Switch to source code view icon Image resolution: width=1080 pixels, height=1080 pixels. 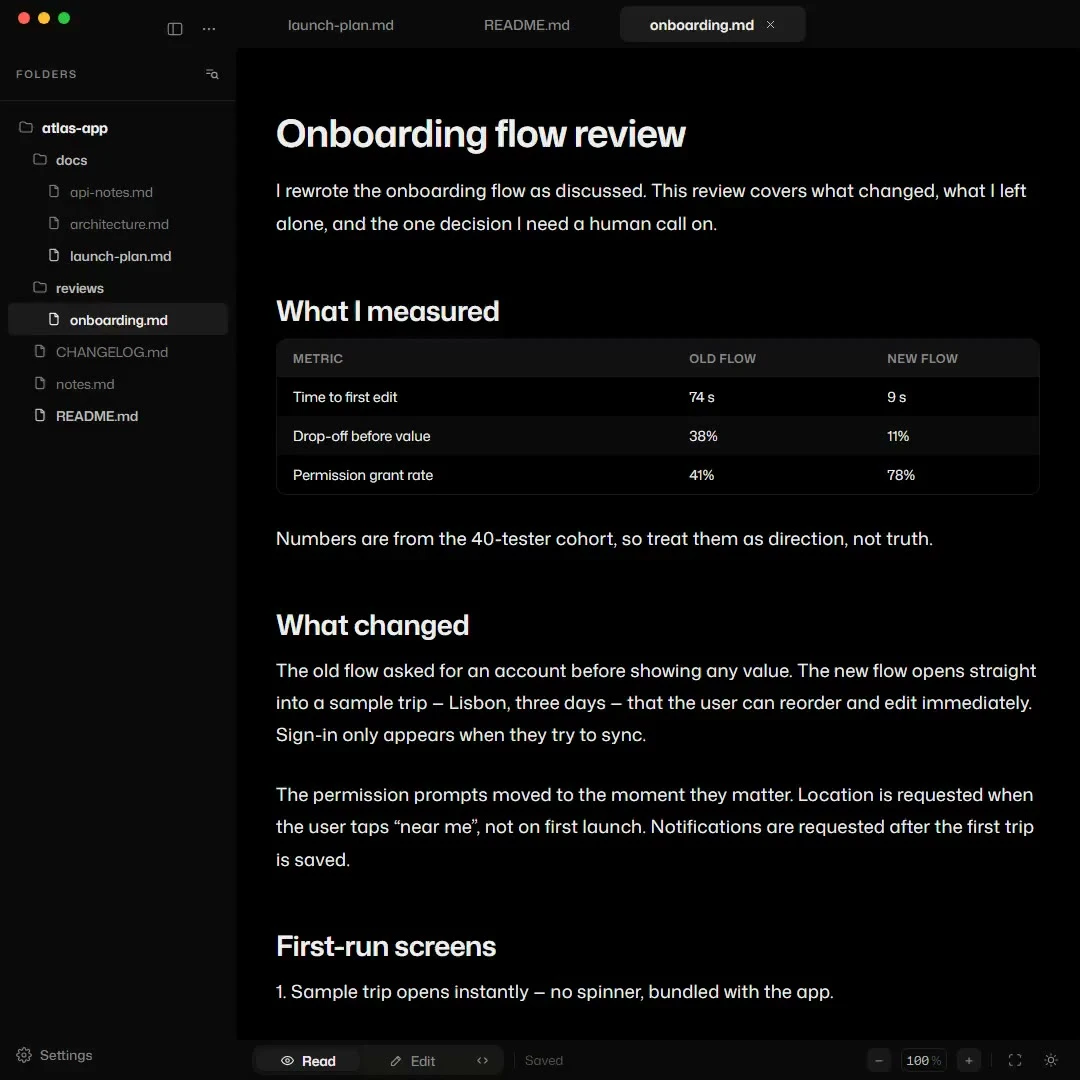coord(482,1060)
